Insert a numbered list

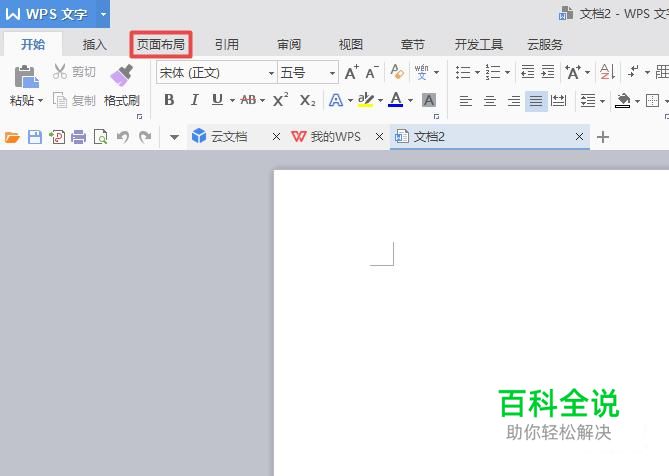[493, 72]
